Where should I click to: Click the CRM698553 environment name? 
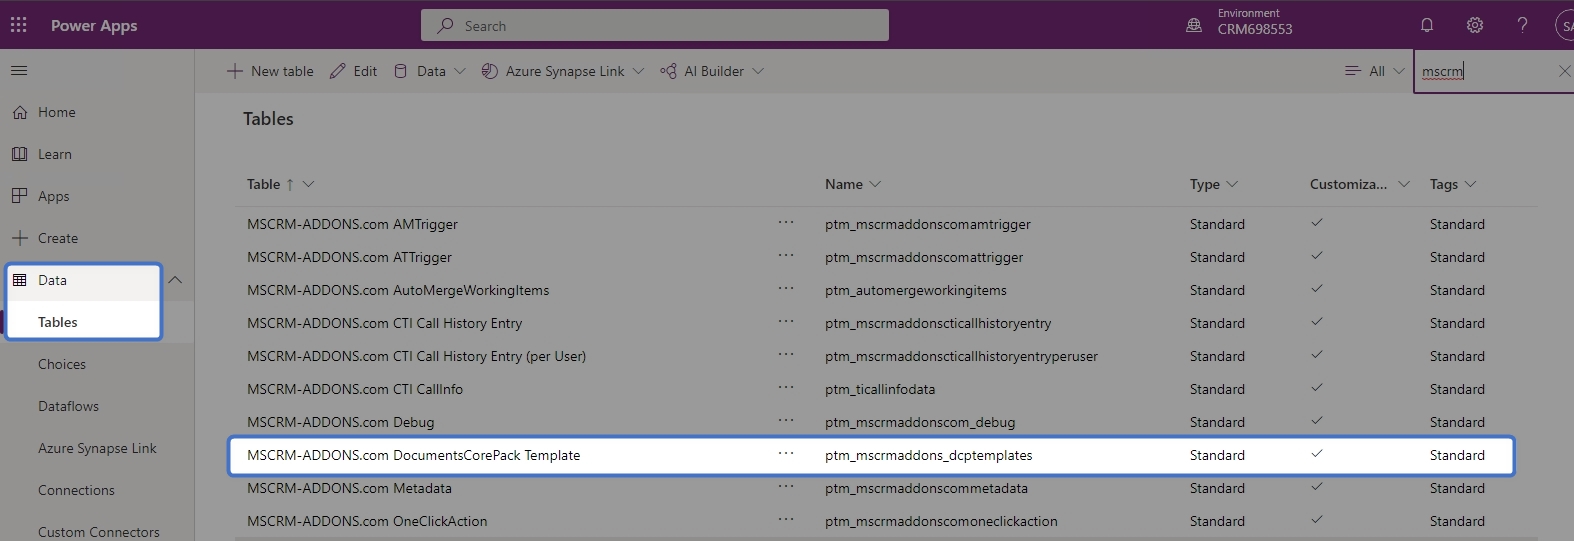click(1255, 30)
